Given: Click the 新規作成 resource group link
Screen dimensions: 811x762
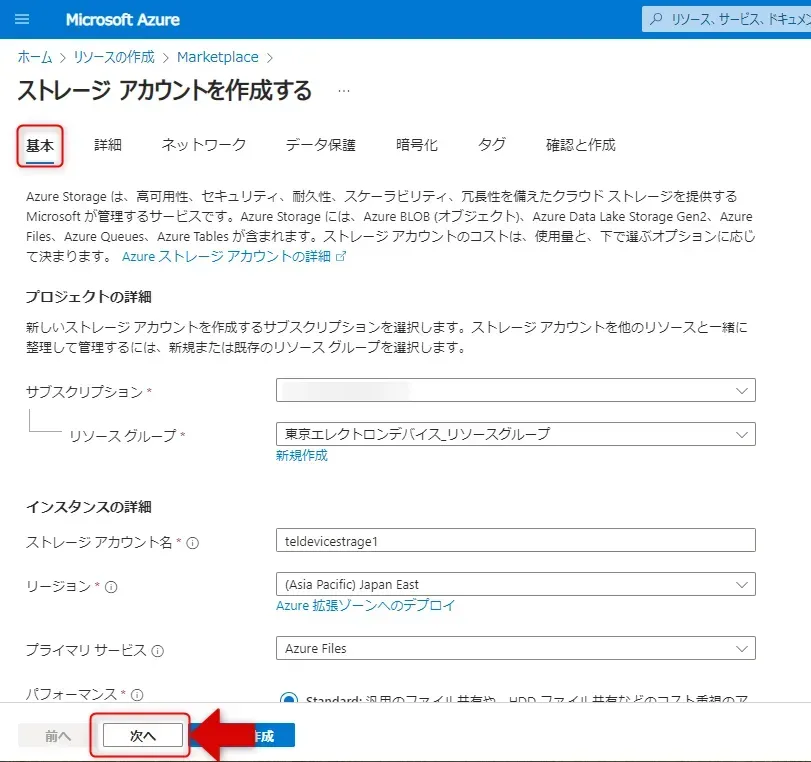Looking at the screenshot, I should (301, 456).
